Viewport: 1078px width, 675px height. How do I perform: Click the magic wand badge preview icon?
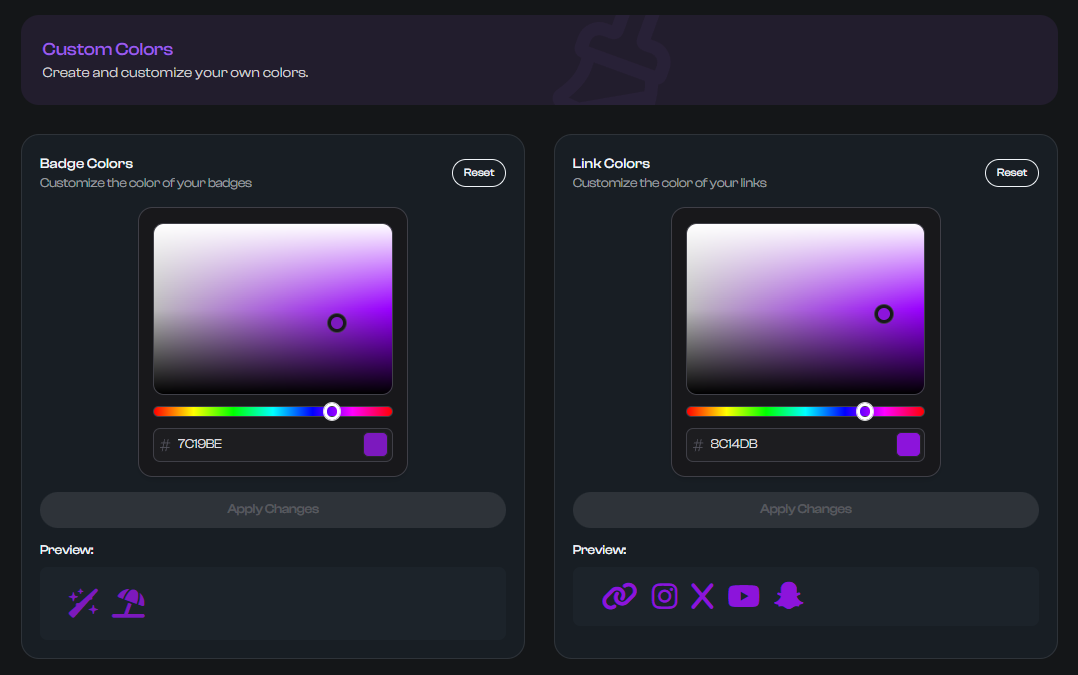coord(83,603)
